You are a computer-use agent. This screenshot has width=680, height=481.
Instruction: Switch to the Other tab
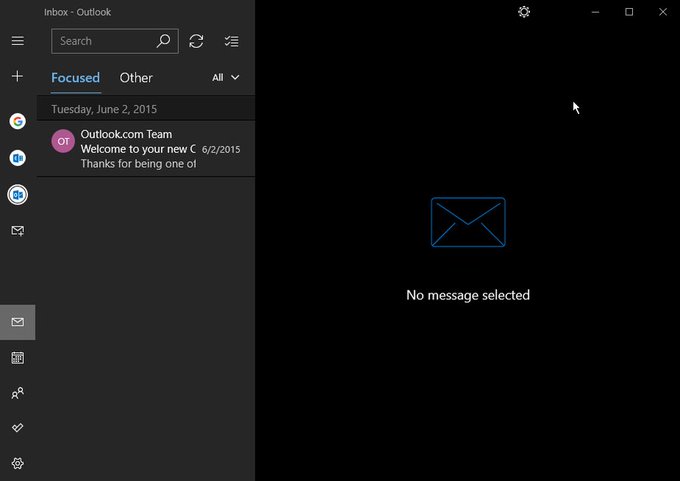(136, 78)
